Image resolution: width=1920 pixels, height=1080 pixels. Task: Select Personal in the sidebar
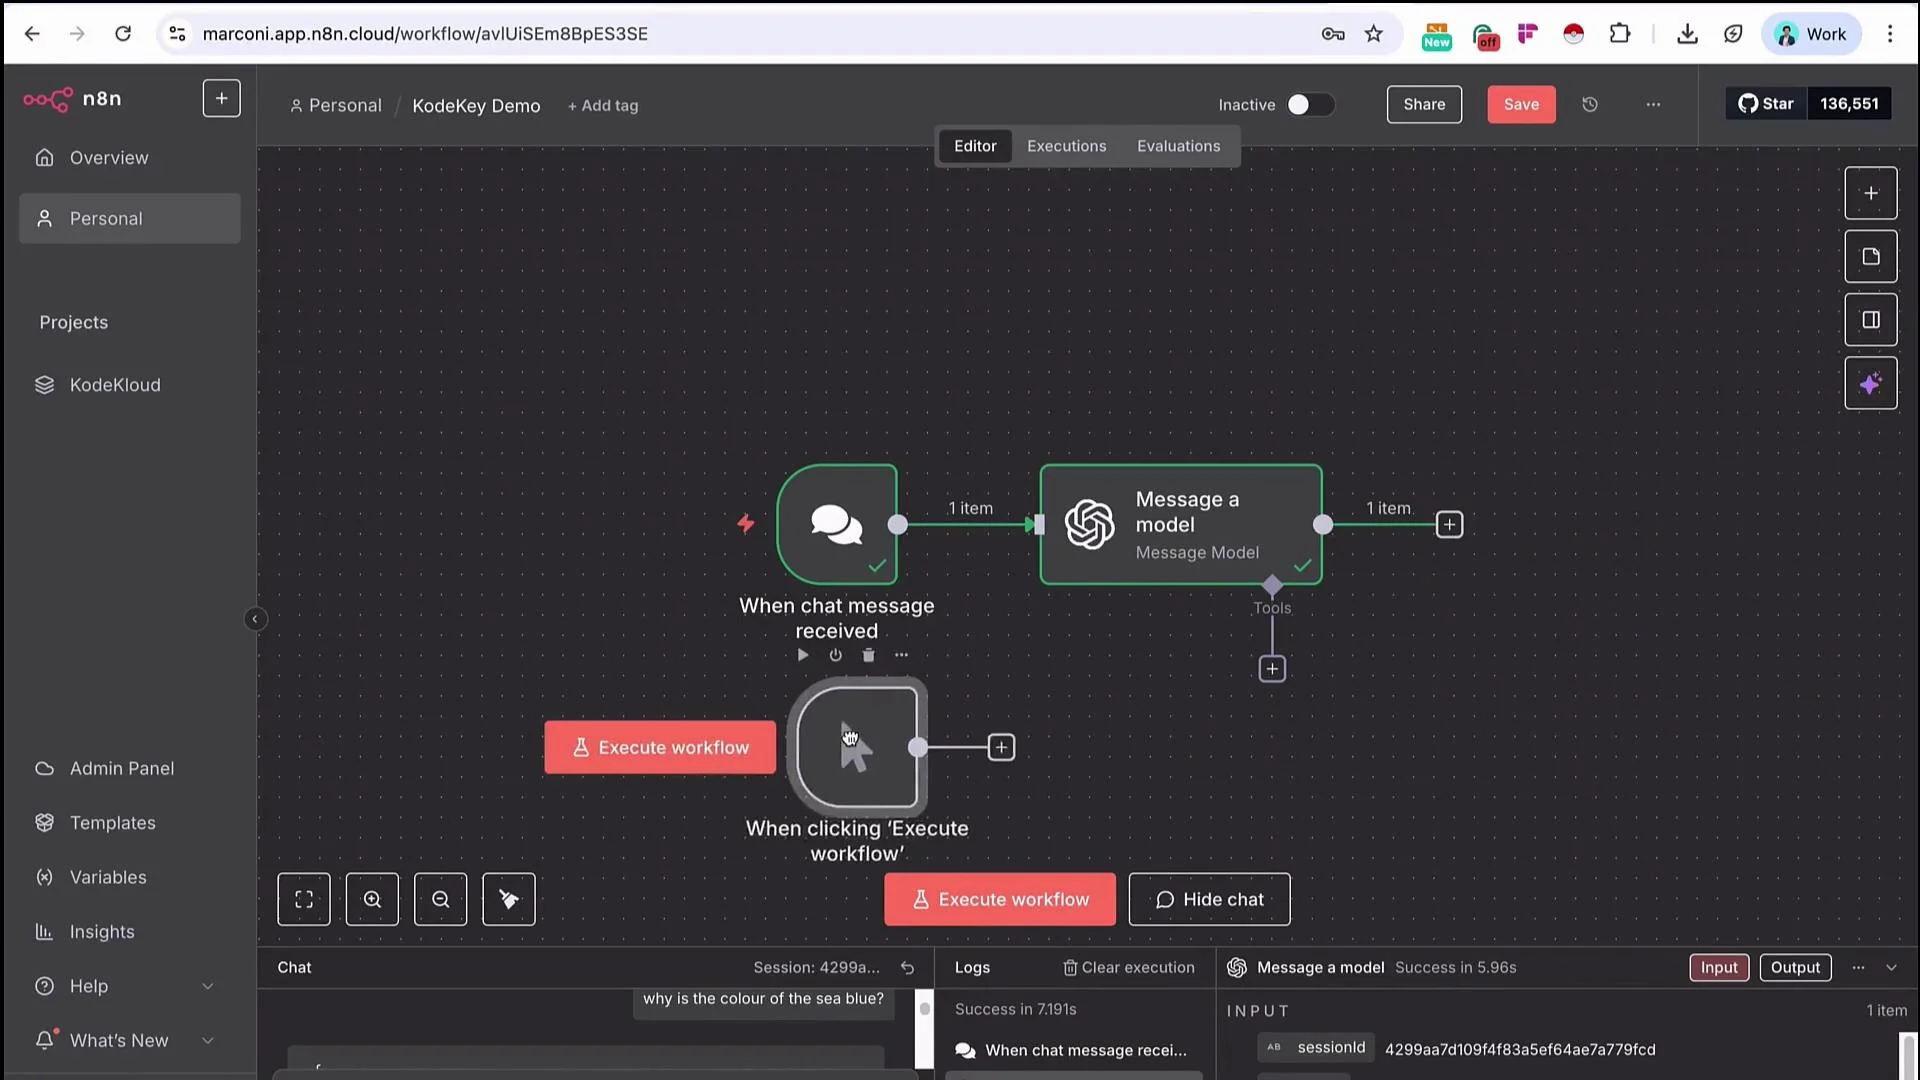coord(130,218)
